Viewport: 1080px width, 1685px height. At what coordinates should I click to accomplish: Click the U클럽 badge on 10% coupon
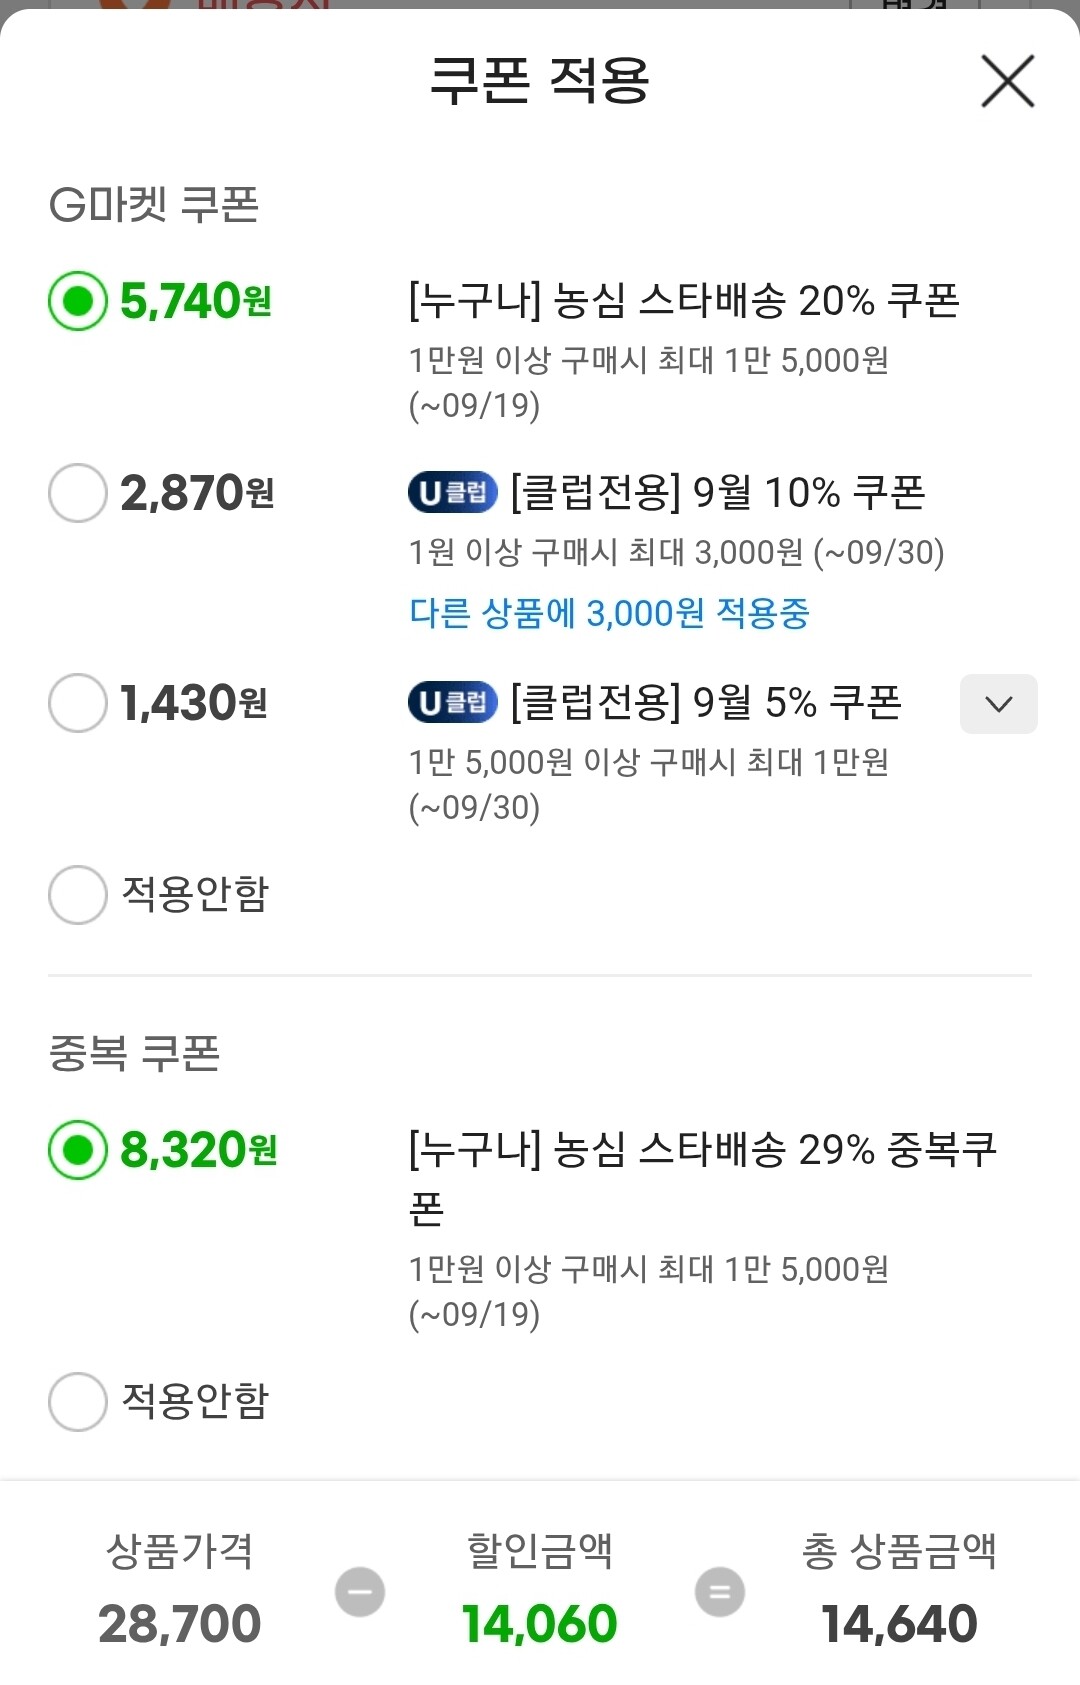[452, 493]
